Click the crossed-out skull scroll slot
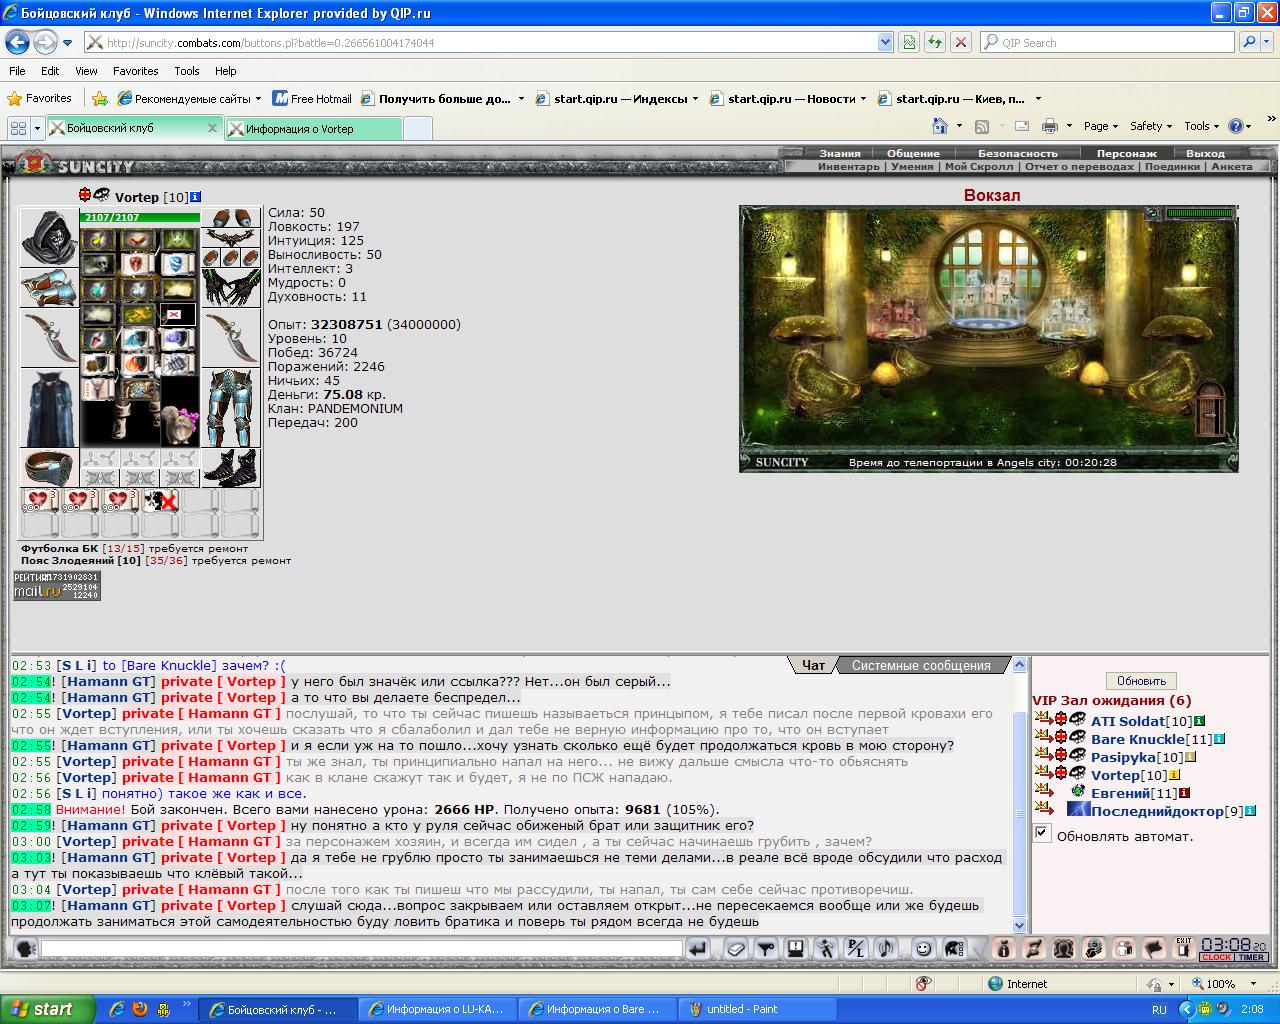 pyautogui.click(x=160, y=501)
